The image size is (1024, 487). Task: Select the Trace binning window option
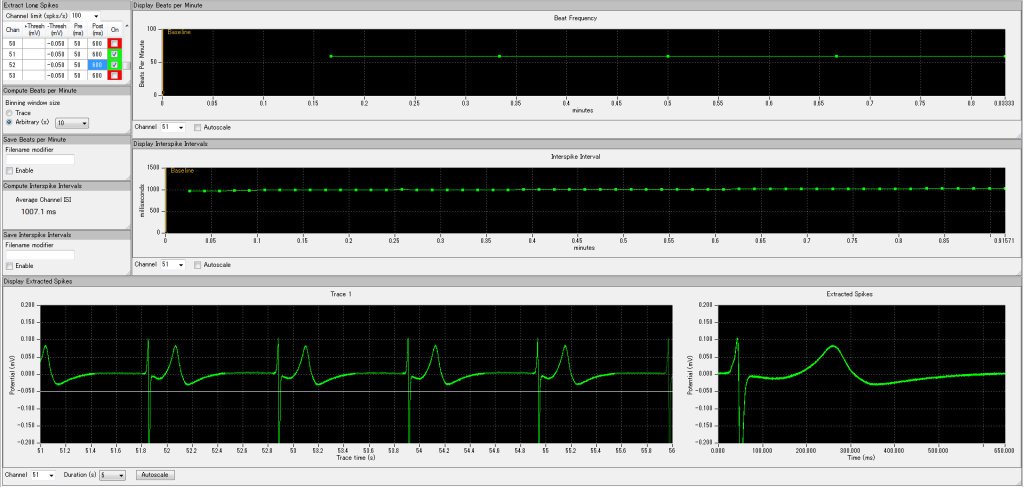click(x=9, y=113)
